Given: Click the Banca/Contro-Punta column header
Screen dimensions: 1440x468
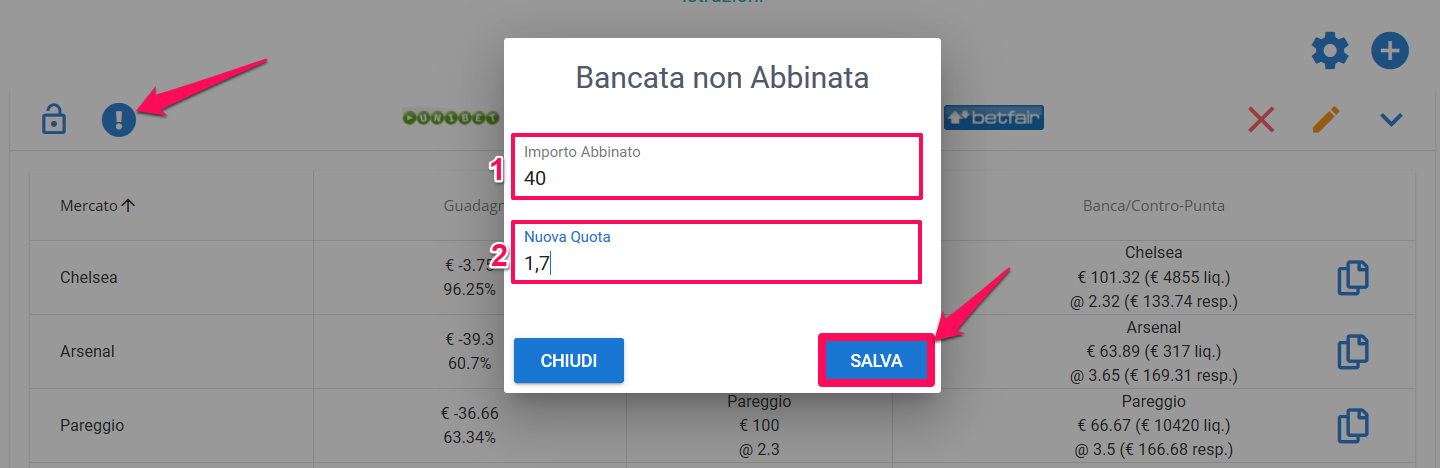Looking at the screenshot, I should (x=1153, y=206).
